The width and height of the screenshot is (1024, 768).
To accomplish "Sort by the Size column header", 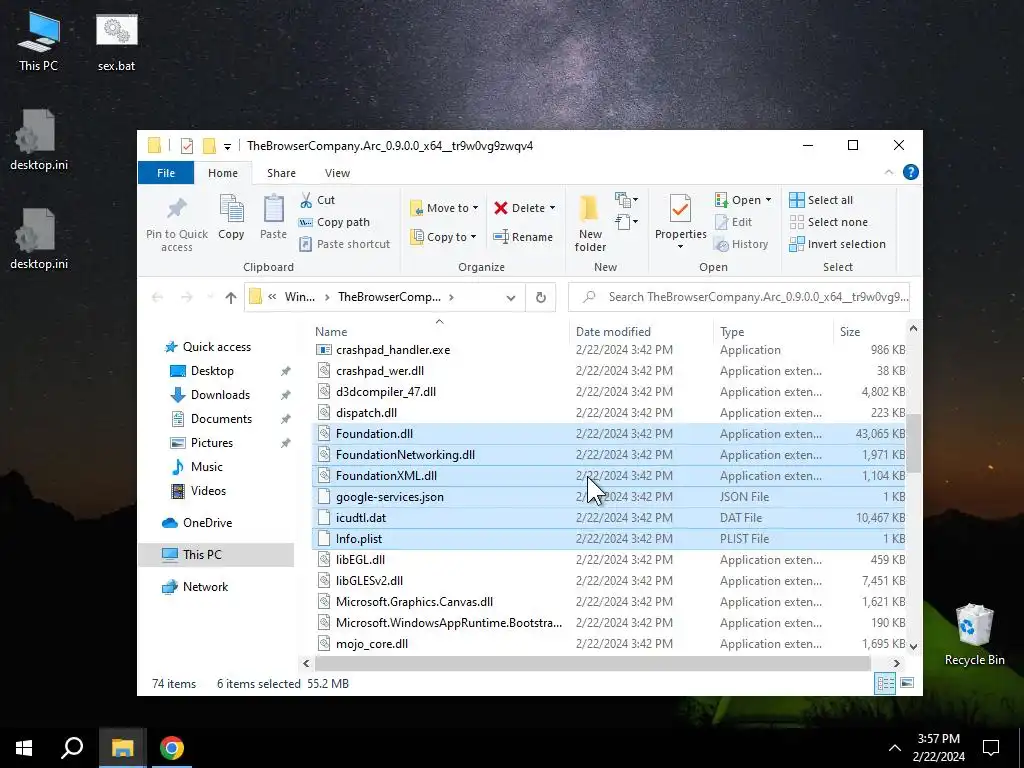I will point(870,332).
